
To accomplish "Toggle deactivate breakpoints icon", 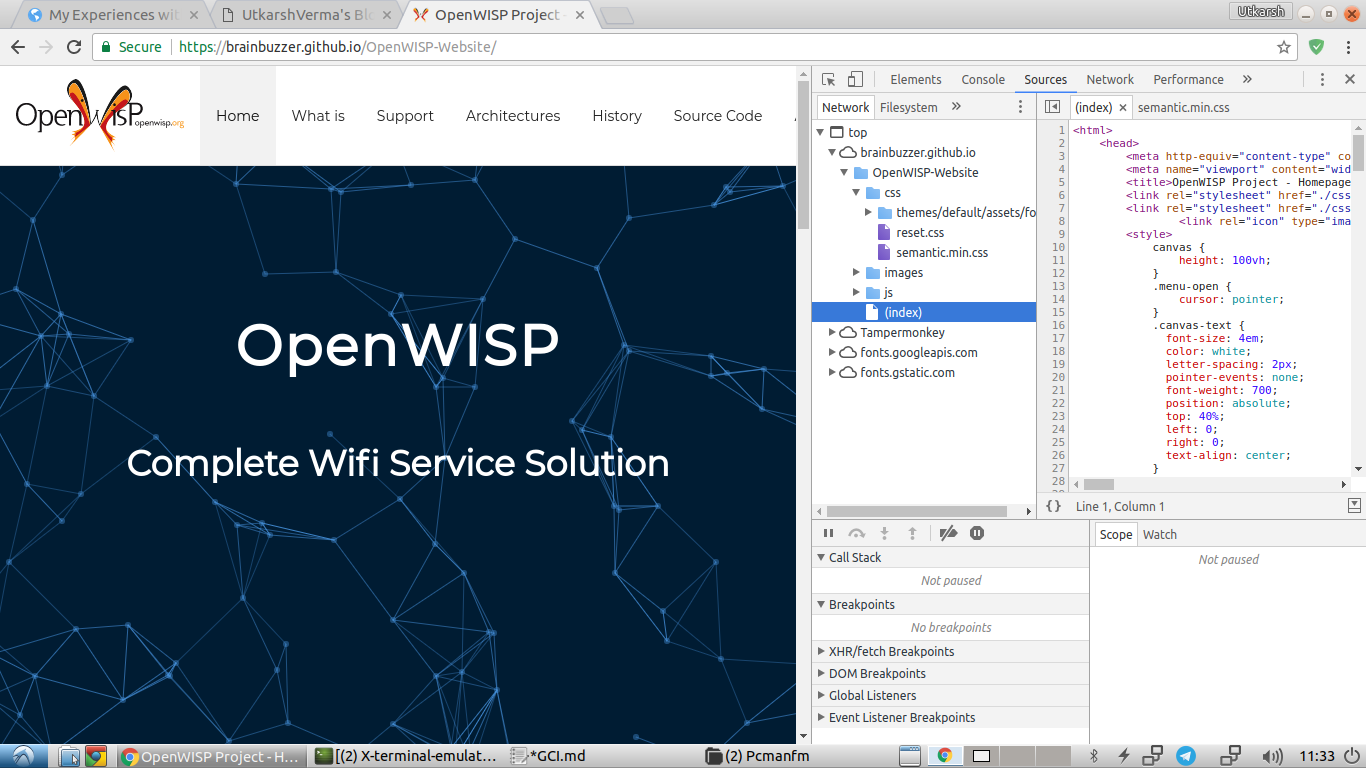I will [x=949, y=534].
